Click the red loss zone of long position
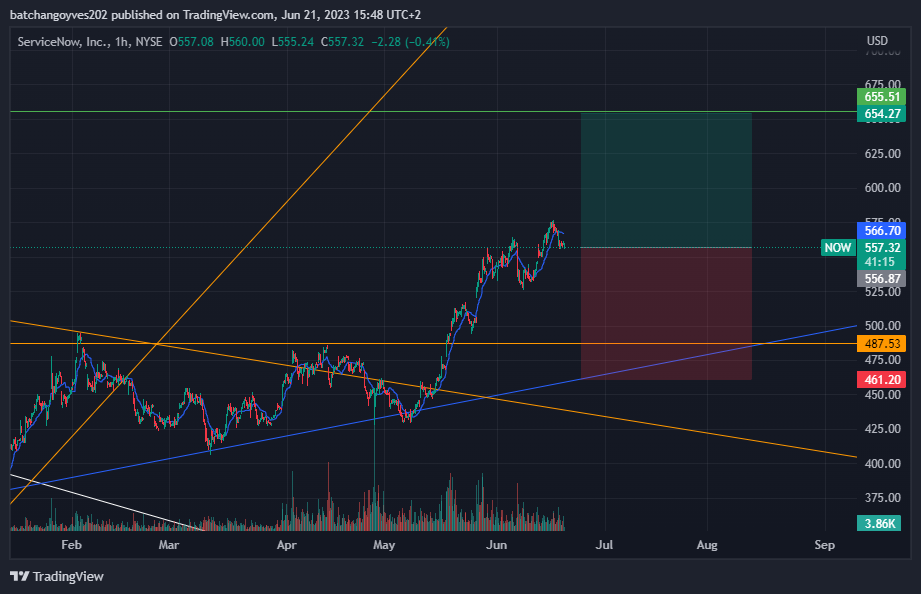The height and width of the screenshot is (594, 921). (x=666, y=314)
